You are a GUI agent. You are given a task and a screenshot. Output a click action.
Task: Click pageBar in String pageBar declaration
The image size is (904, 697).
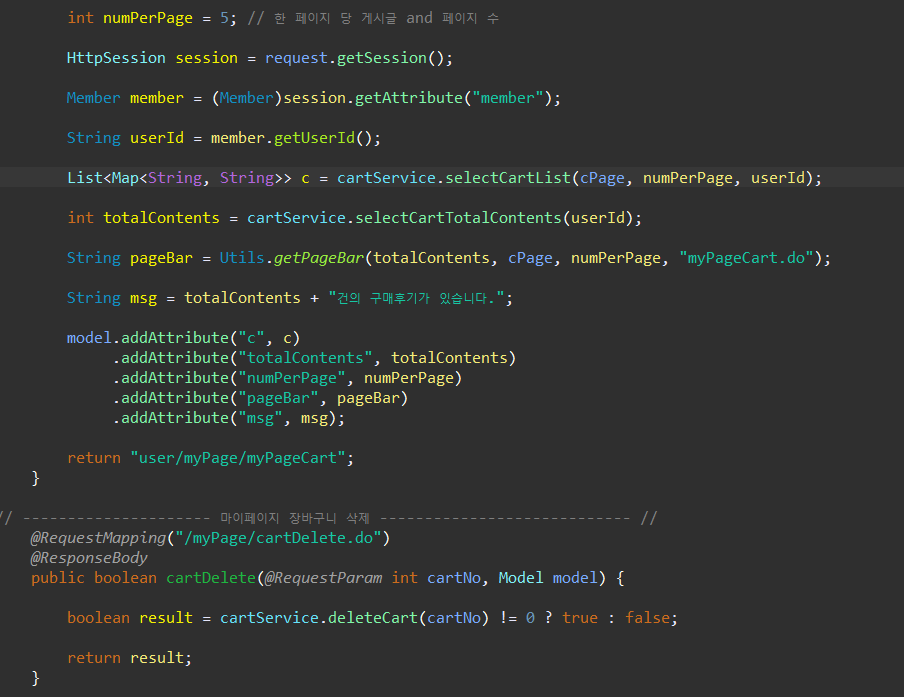pyautogui.click(x=161, y=258)
